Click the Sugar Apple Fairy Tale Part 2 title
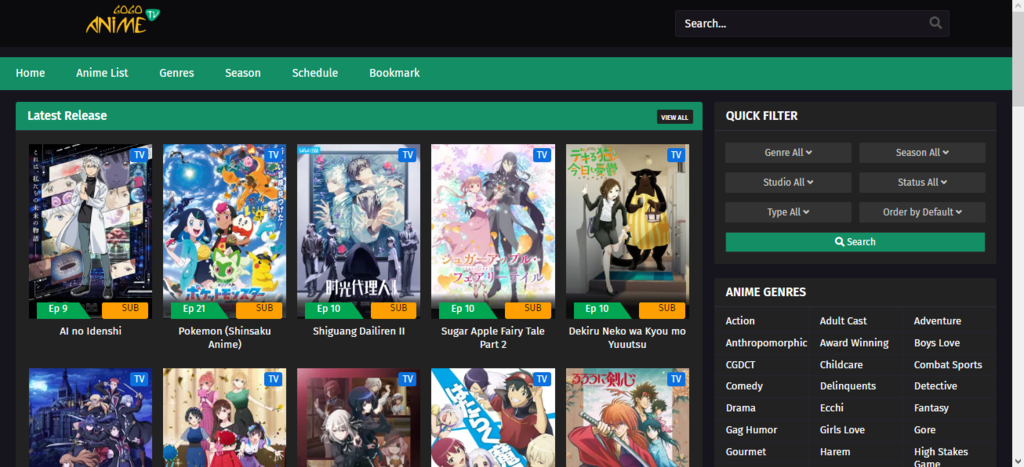 pyautogui.click(x=493, y=338)
